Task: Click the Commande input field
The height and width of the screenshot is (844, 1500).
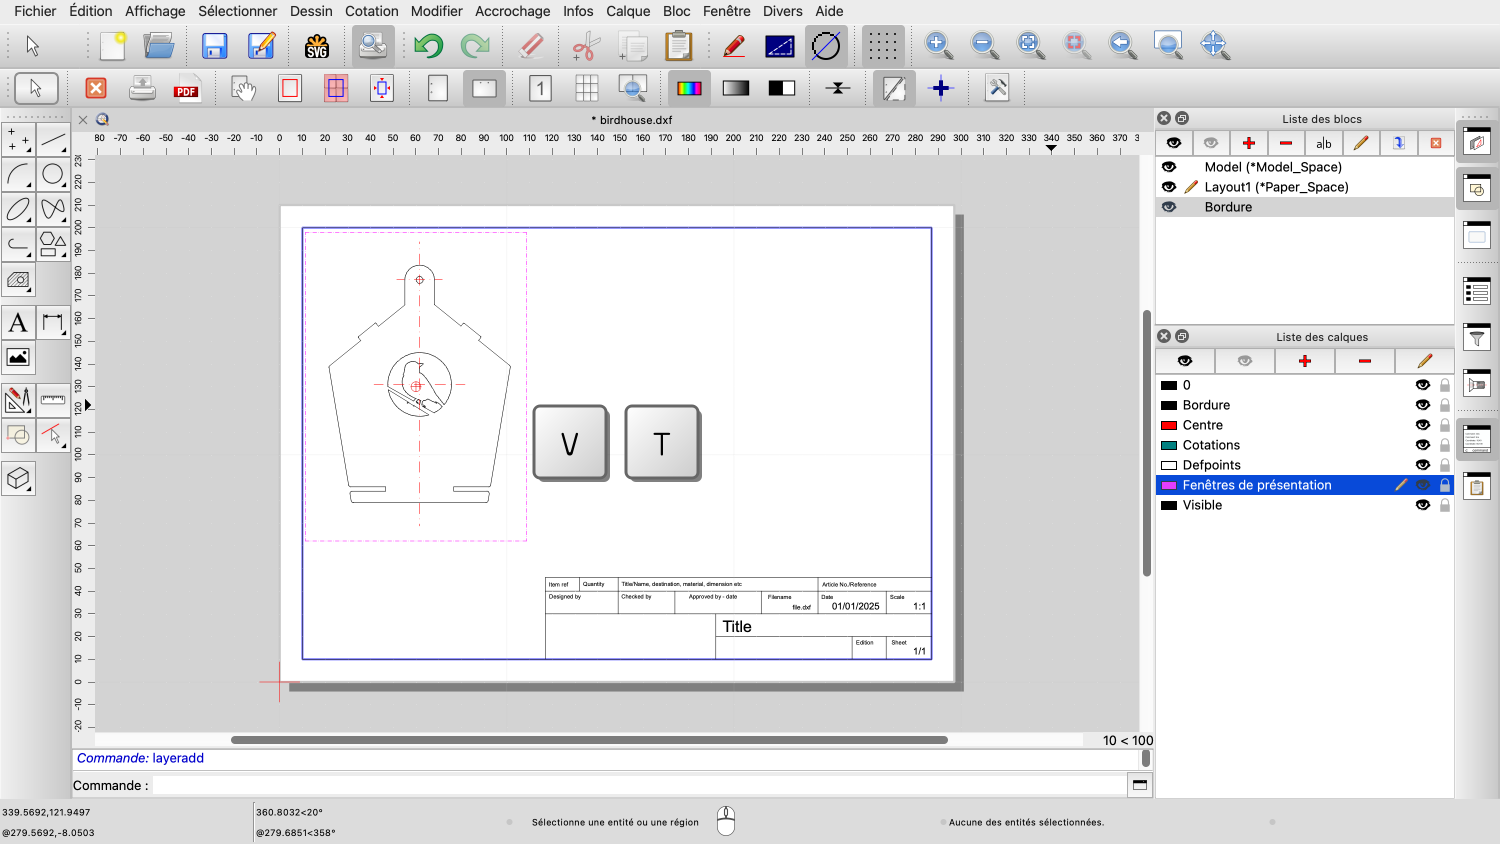Action: [x=638, y=785]
